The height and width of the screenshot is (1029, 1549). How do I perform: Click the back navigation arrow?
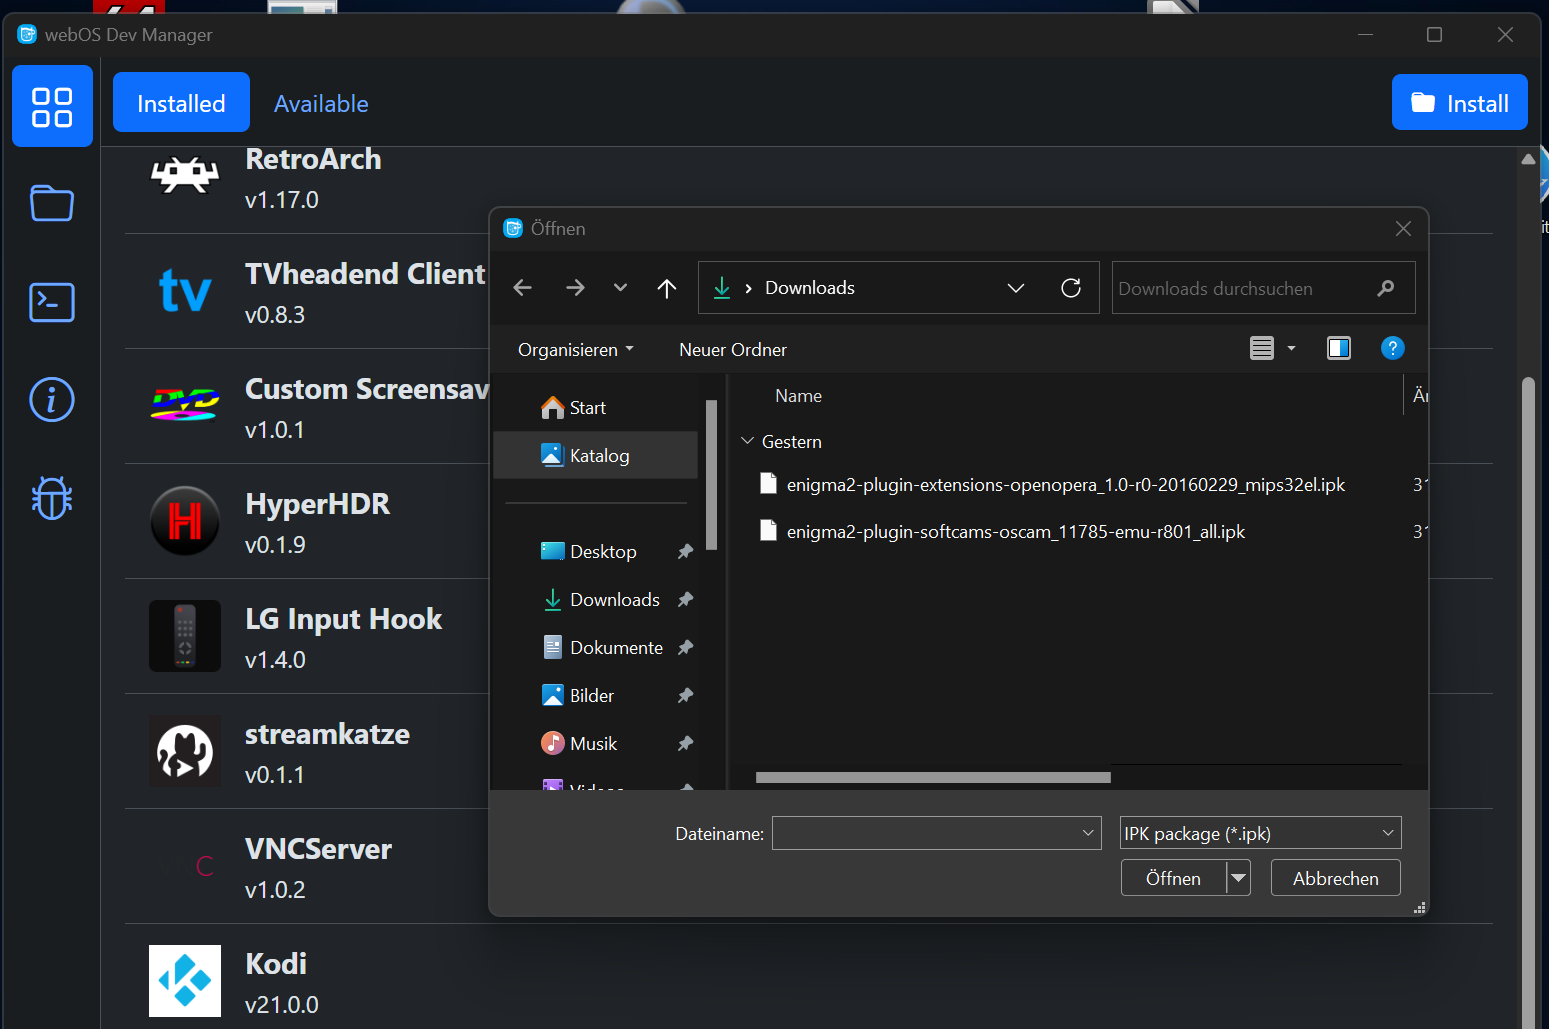tap(521, 287)
